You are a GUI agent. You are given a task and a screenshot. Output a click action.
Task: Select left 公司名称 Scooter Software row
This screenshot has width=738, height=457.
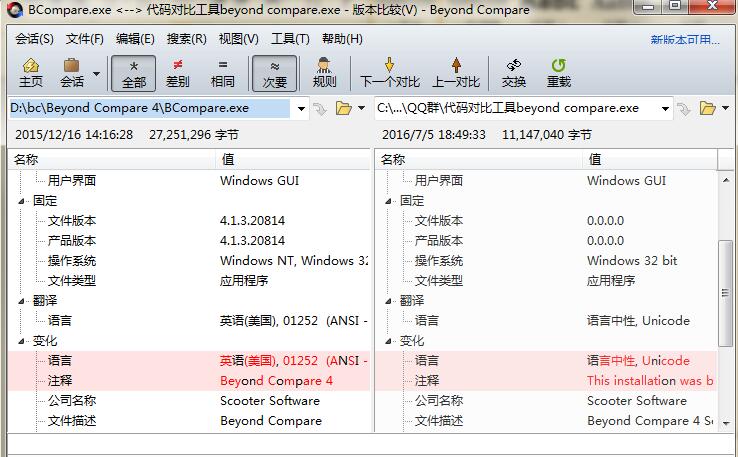click(189, 401)
